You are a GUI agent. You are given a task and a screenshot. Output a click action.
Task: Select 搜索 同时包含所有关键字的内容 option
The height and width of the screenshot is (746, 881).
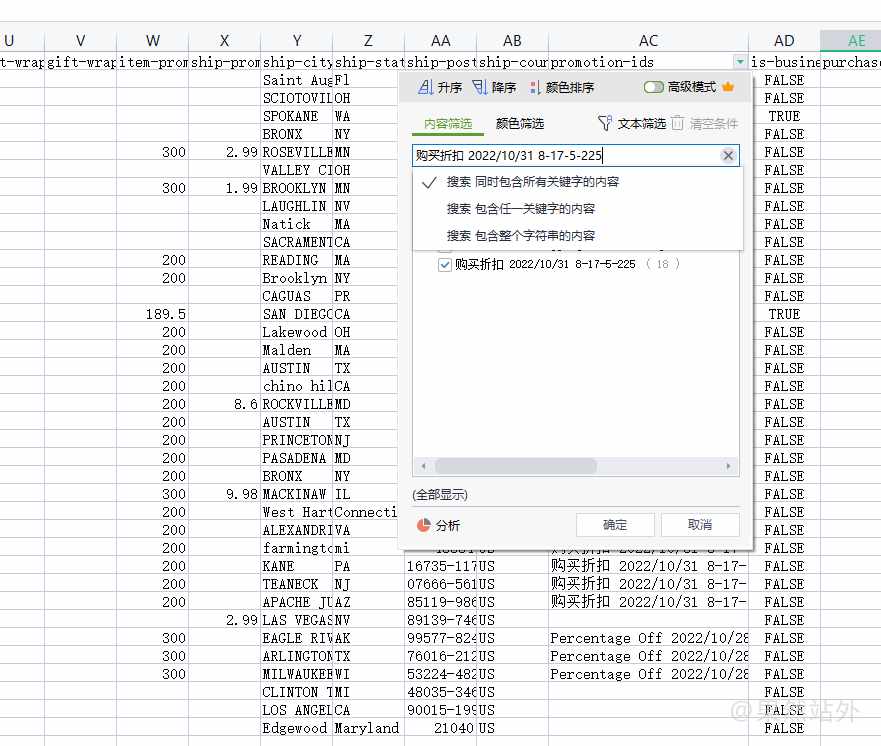click(x=533, y=182)
